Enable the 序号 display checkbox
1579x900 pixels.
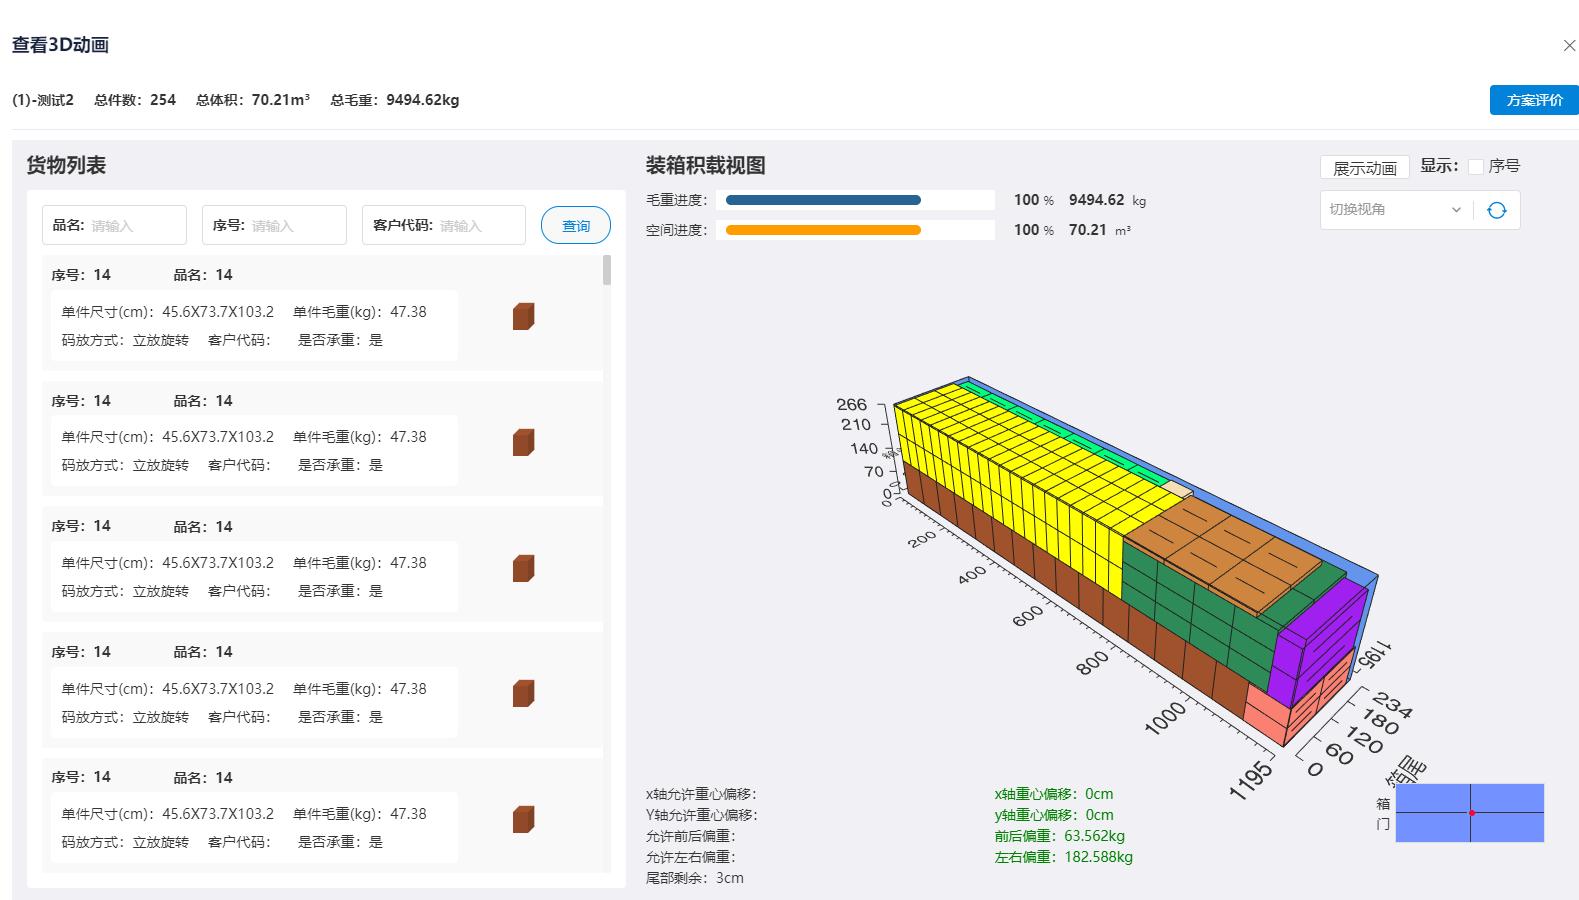tap(1476, 167)
